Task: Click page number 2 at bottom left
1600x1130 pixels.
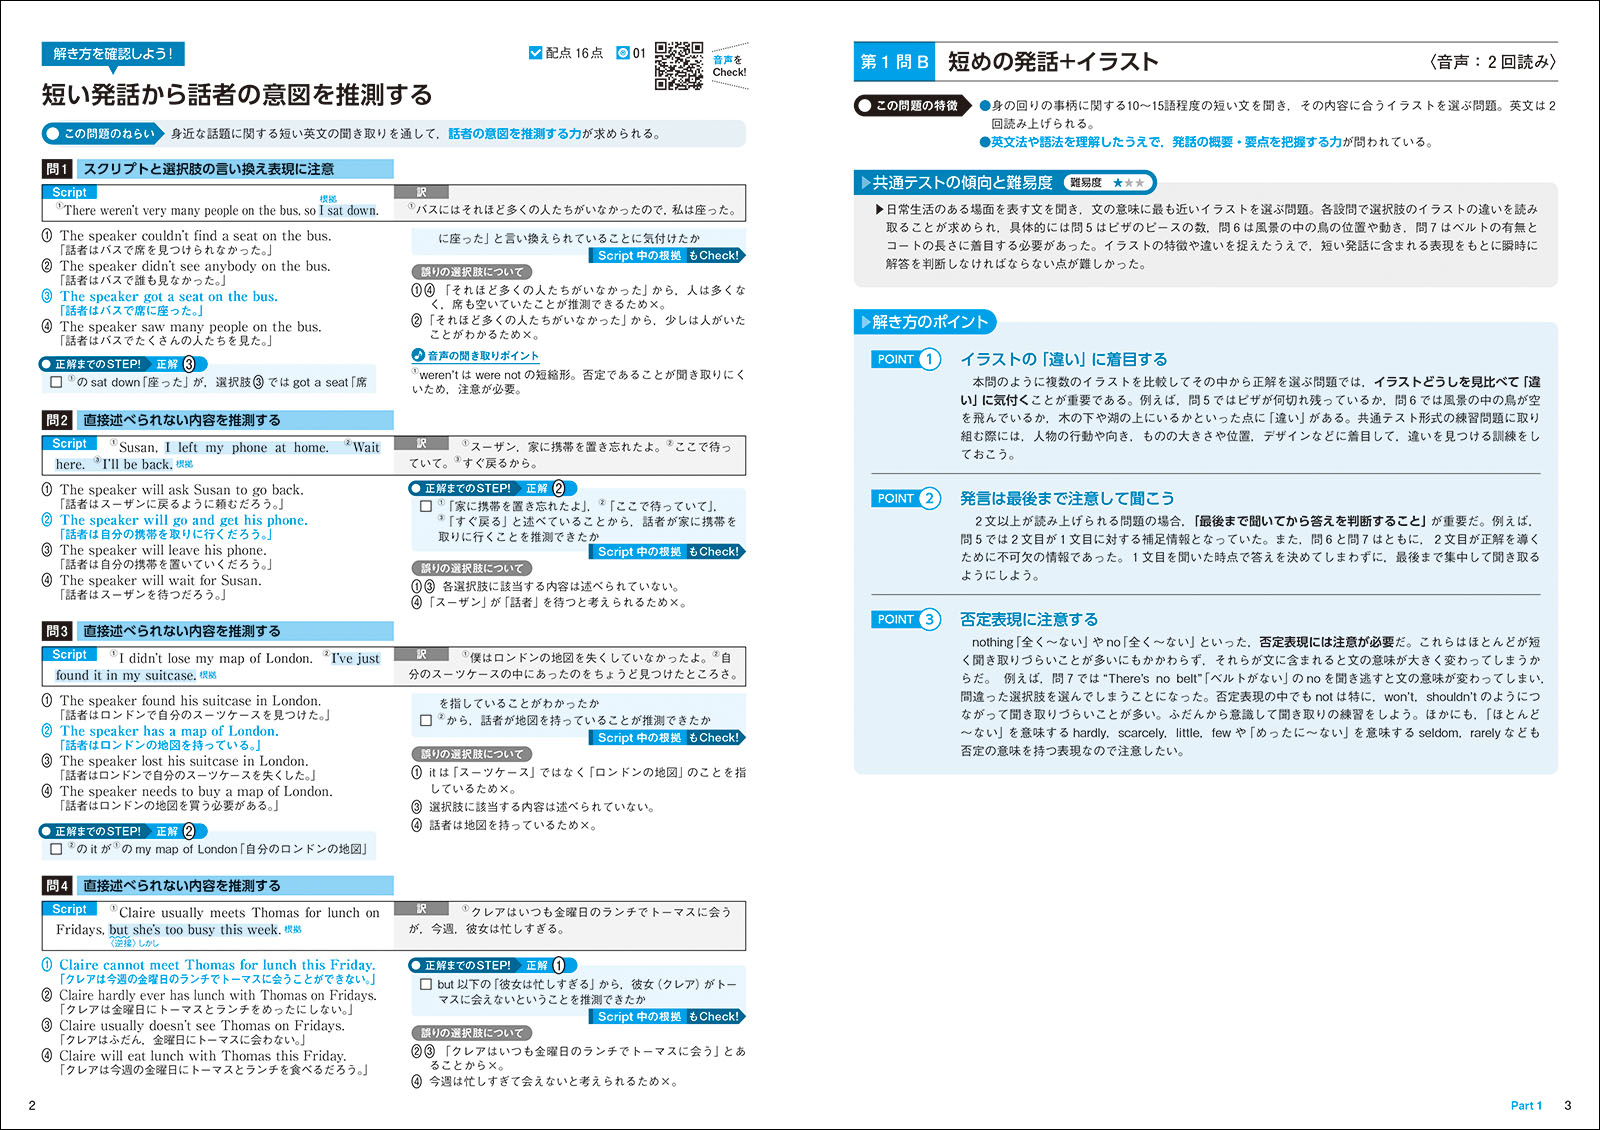Action: click(x=32, y=1105)
